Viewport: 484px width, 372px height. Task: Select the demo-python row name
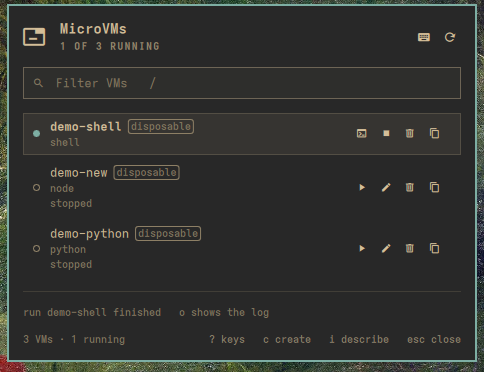point(89,234)
